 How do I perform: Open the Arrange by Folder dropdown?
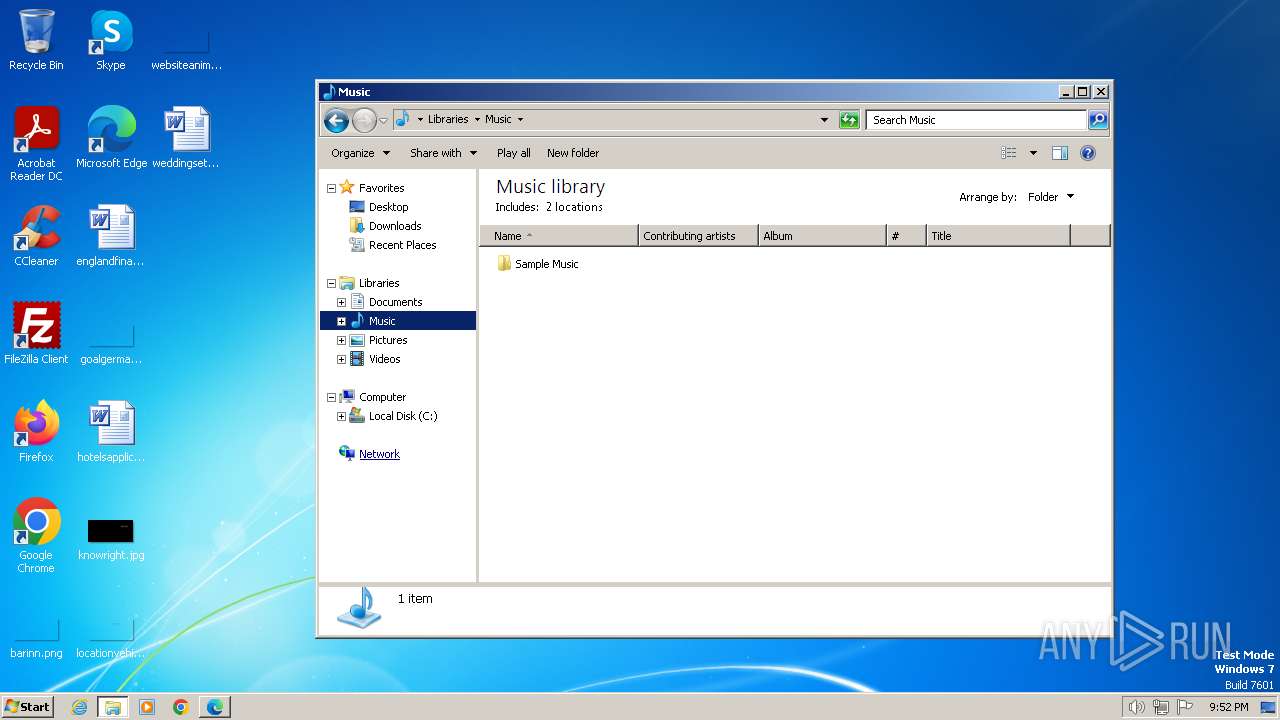(x=1050, y=197)
